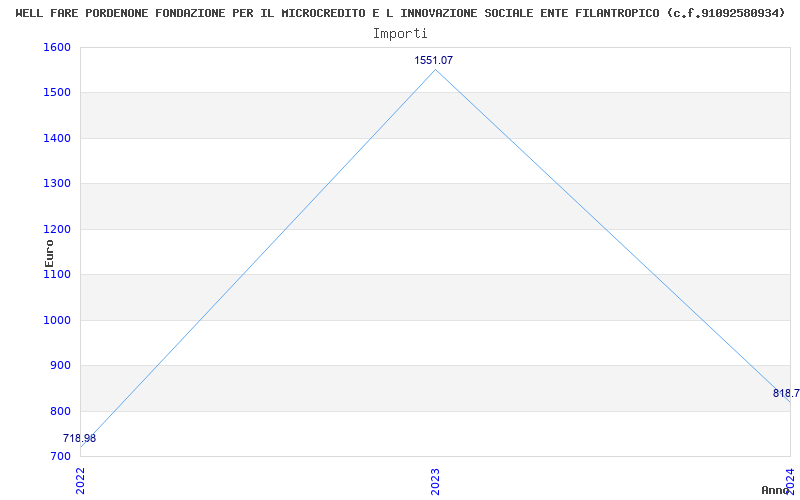Click the WELL FARE PORDENONE chart title
800x500 pixels.
[400, 13]
